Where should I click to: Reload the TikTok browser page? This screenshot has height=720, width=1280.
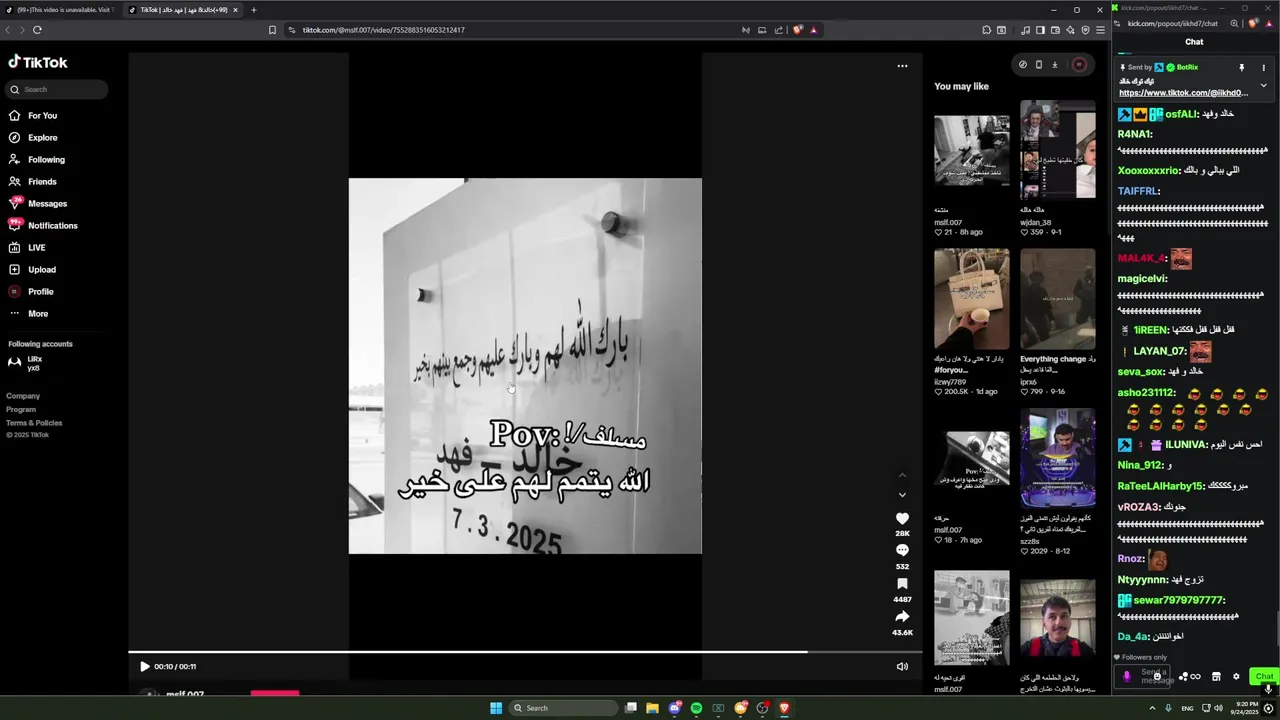click(x=37, y=30)
